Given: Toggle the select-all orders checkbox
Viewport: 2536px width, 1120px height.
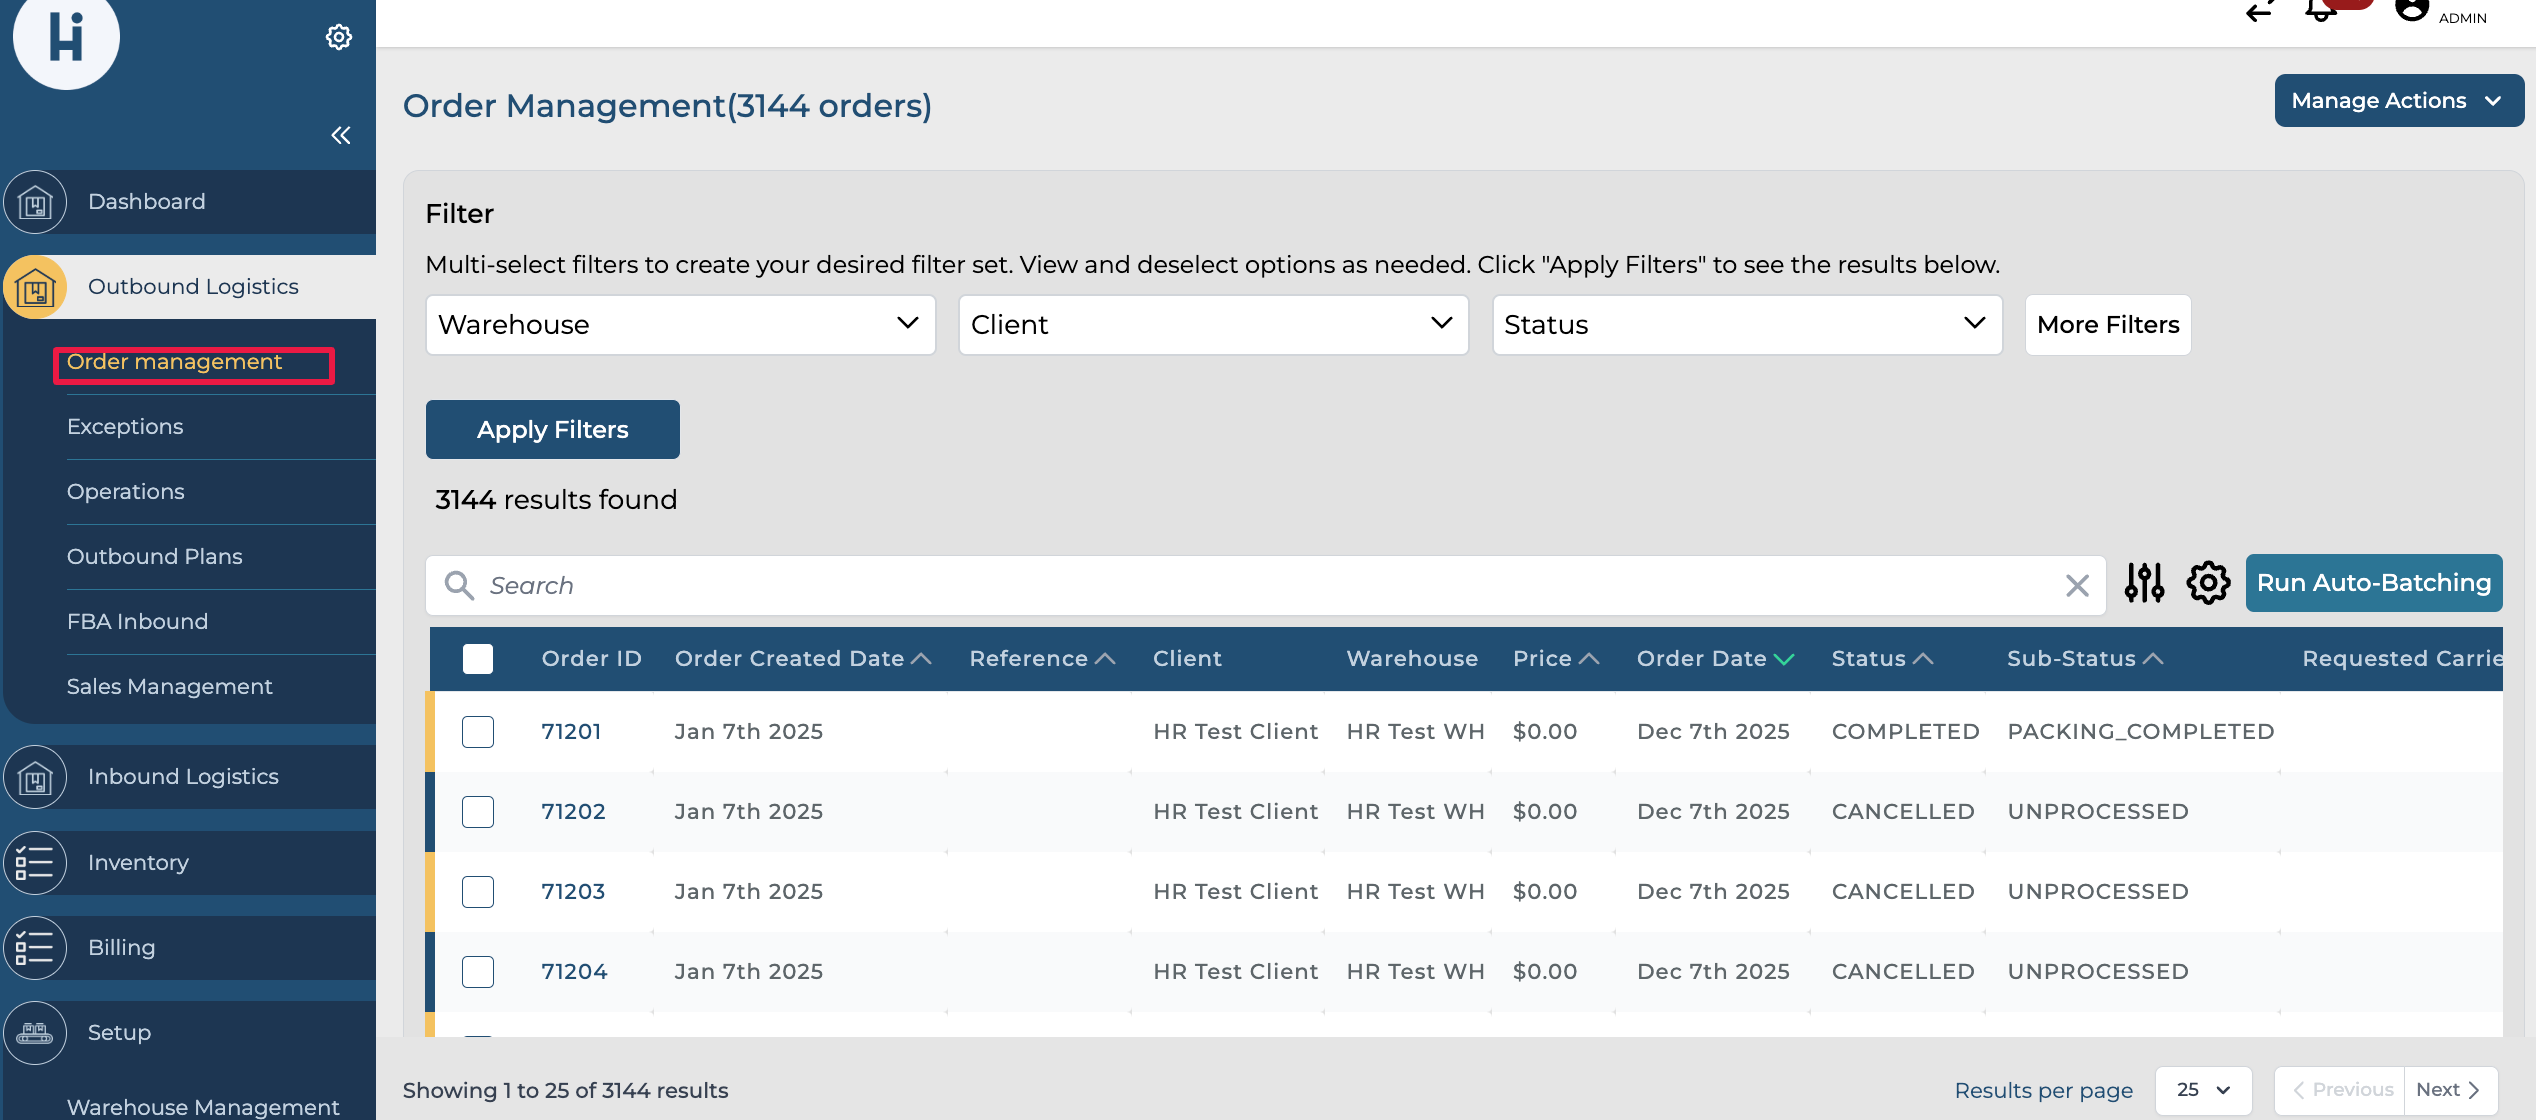Looking at the screenshot, I should click(x=478, y=659).
